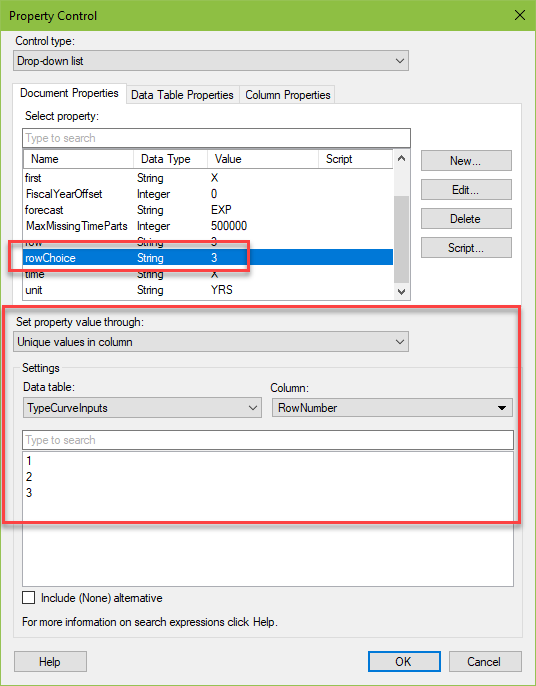The image size is (536, 686).
Task: Click the property list scroll-down arrow
Action: pyautogui.click(x=401, y=291)
